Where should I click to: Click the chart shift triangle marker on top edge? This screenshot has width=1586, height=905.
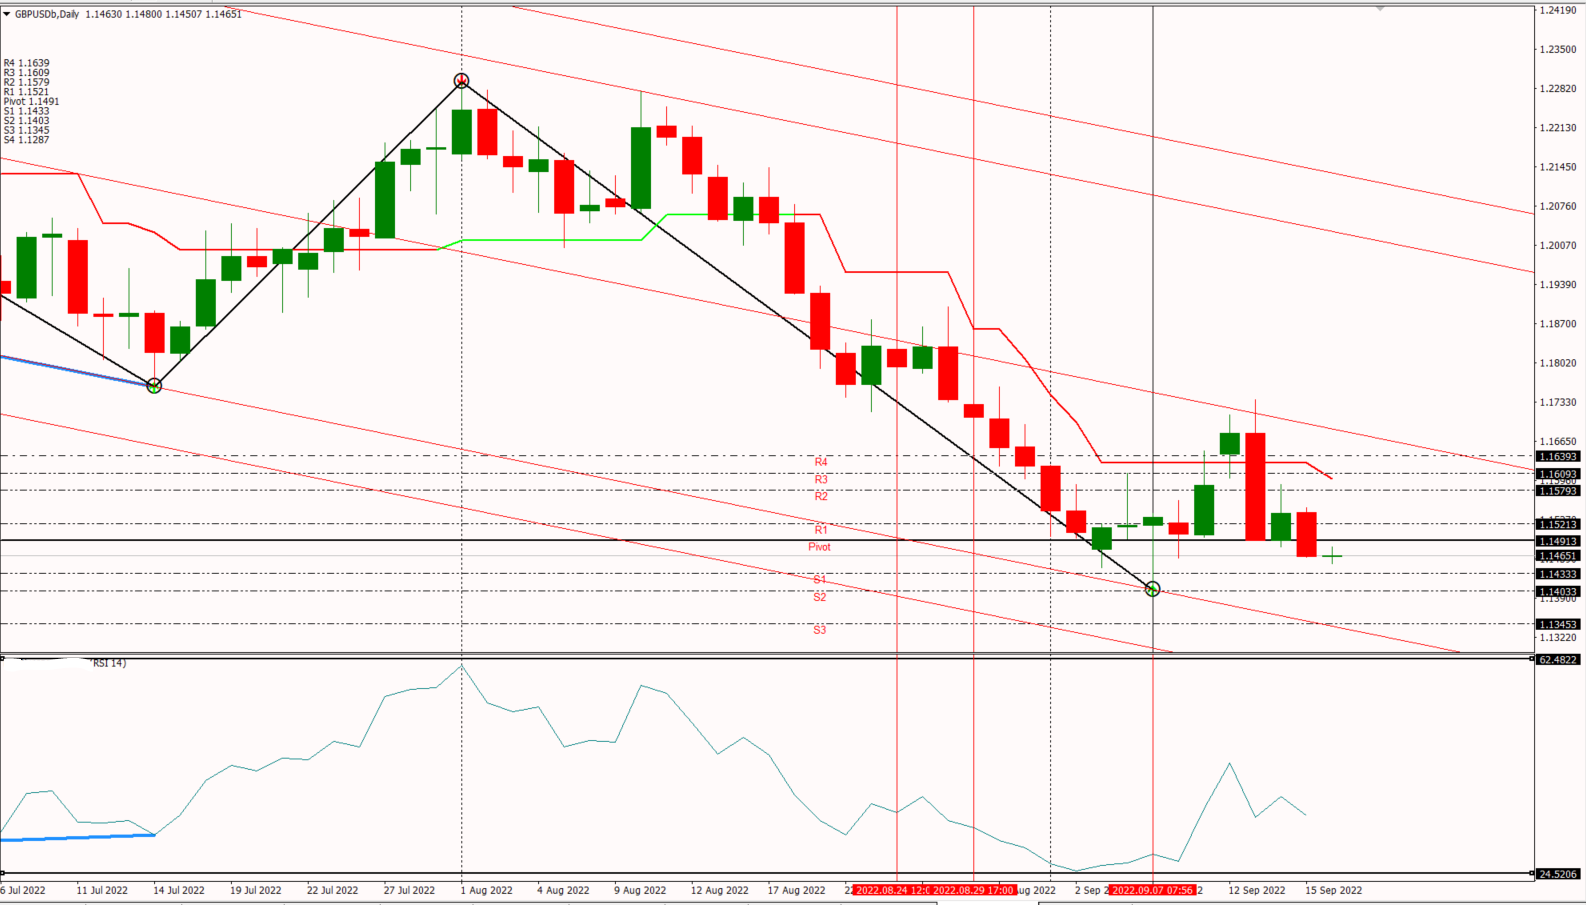click(1380, 8)
